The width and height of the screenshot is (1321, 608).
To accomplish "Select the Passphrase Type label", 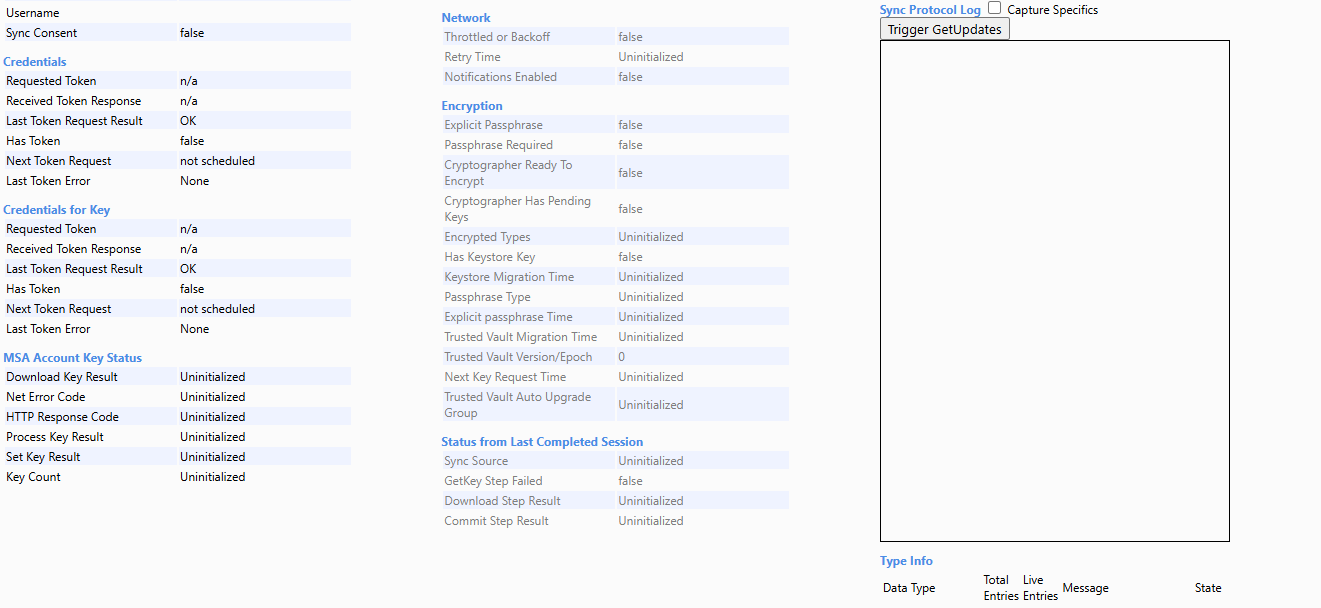I will 487,297.
